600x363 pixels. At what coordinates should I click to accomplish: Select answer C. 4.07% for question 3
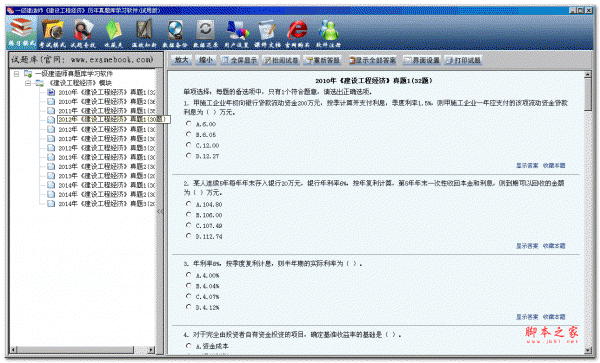188,296
